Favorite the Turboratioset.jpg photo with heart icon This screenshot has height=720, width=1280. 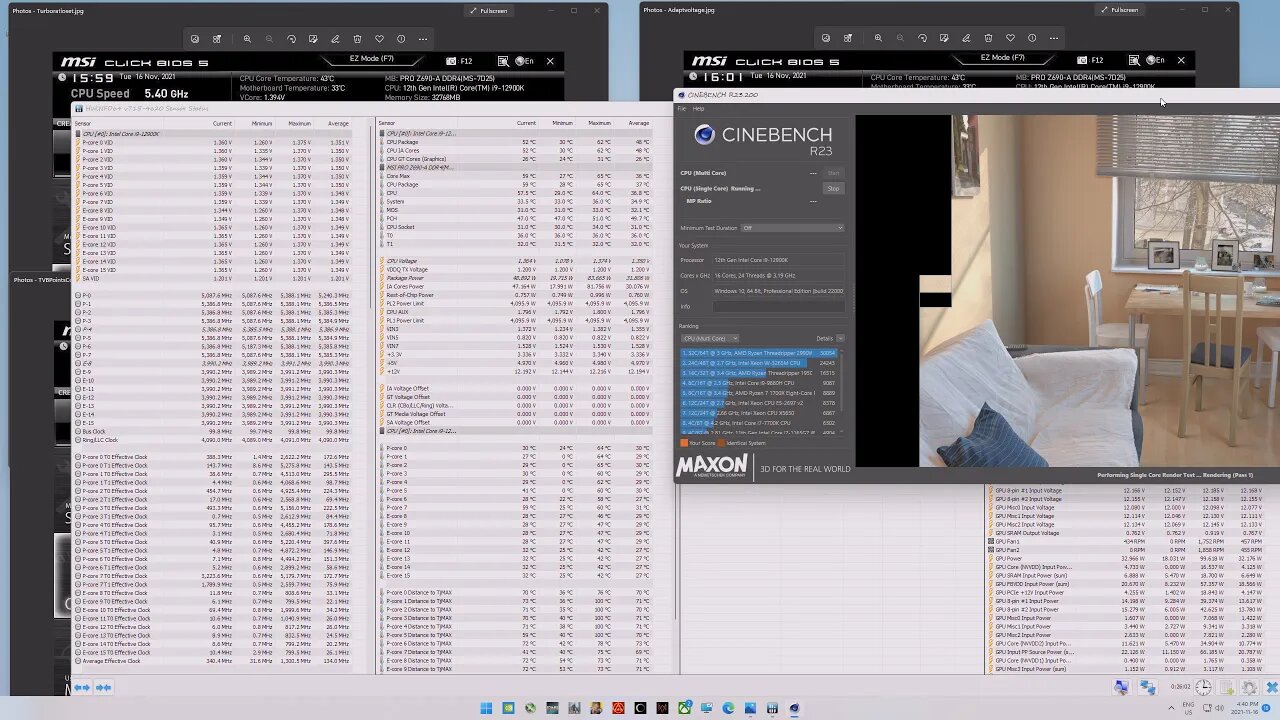point(379,39)
